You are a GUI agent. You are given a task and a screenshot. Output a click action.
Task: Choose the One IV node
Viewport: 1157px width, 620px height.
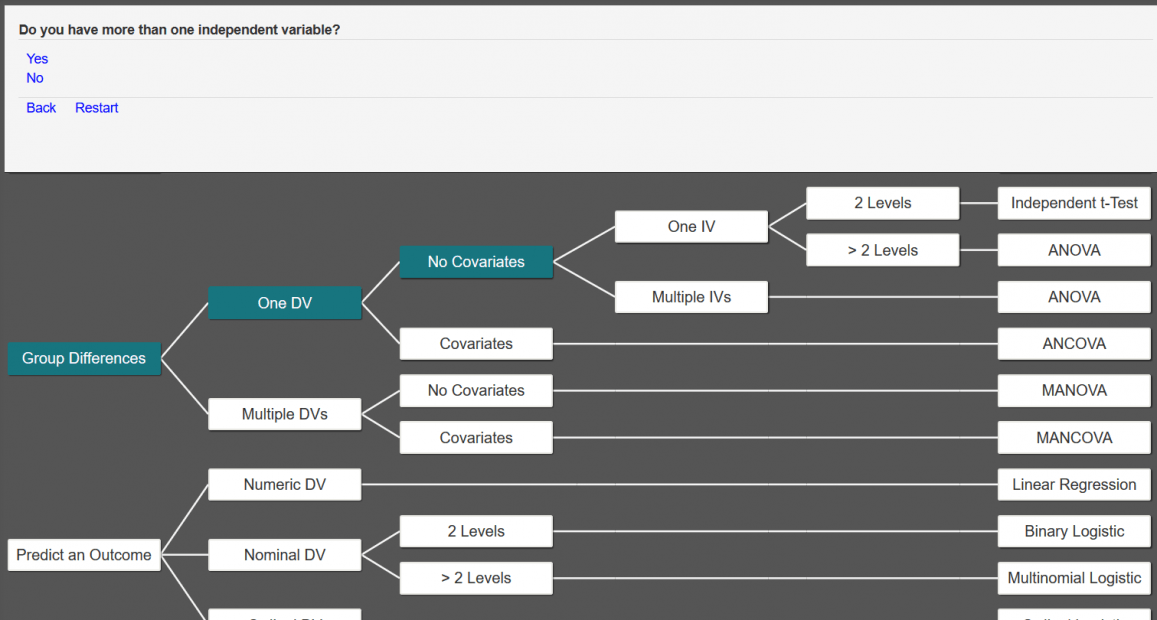point(691,227)
